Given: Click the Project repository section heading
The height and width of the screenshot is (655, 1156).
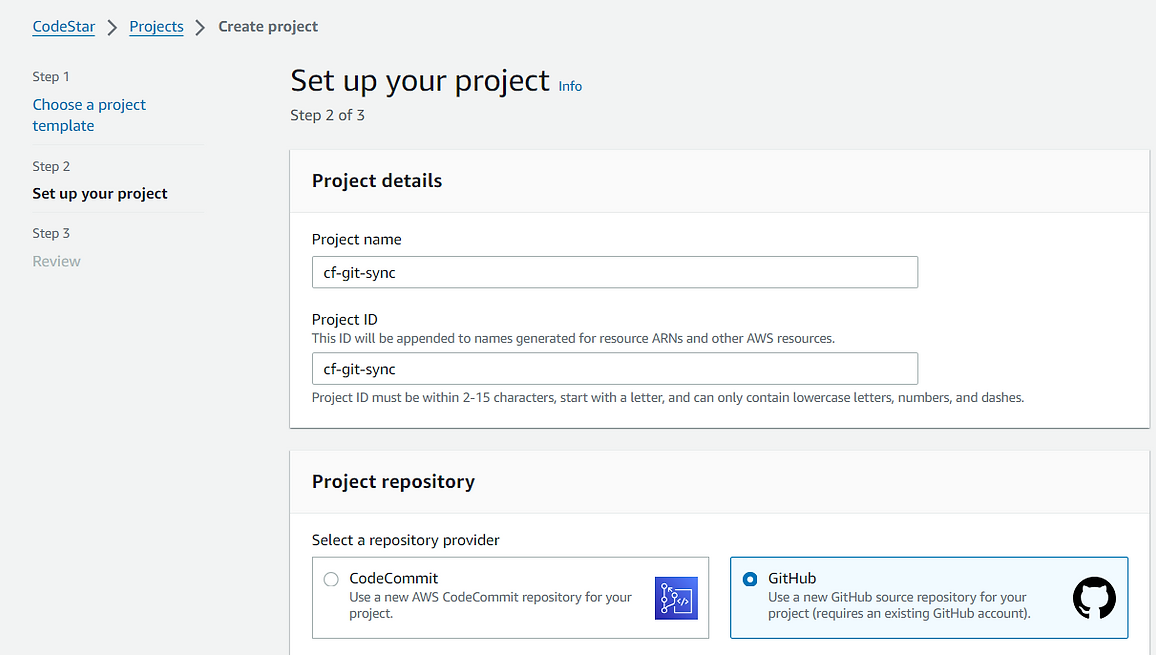Looking at the screenshot, I should [x=393, y=482].
